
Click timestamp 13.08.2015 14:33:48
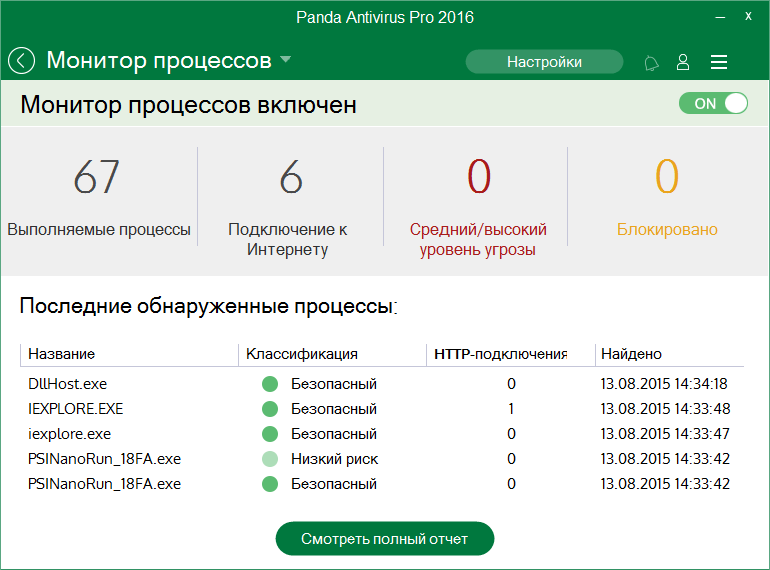665,409
